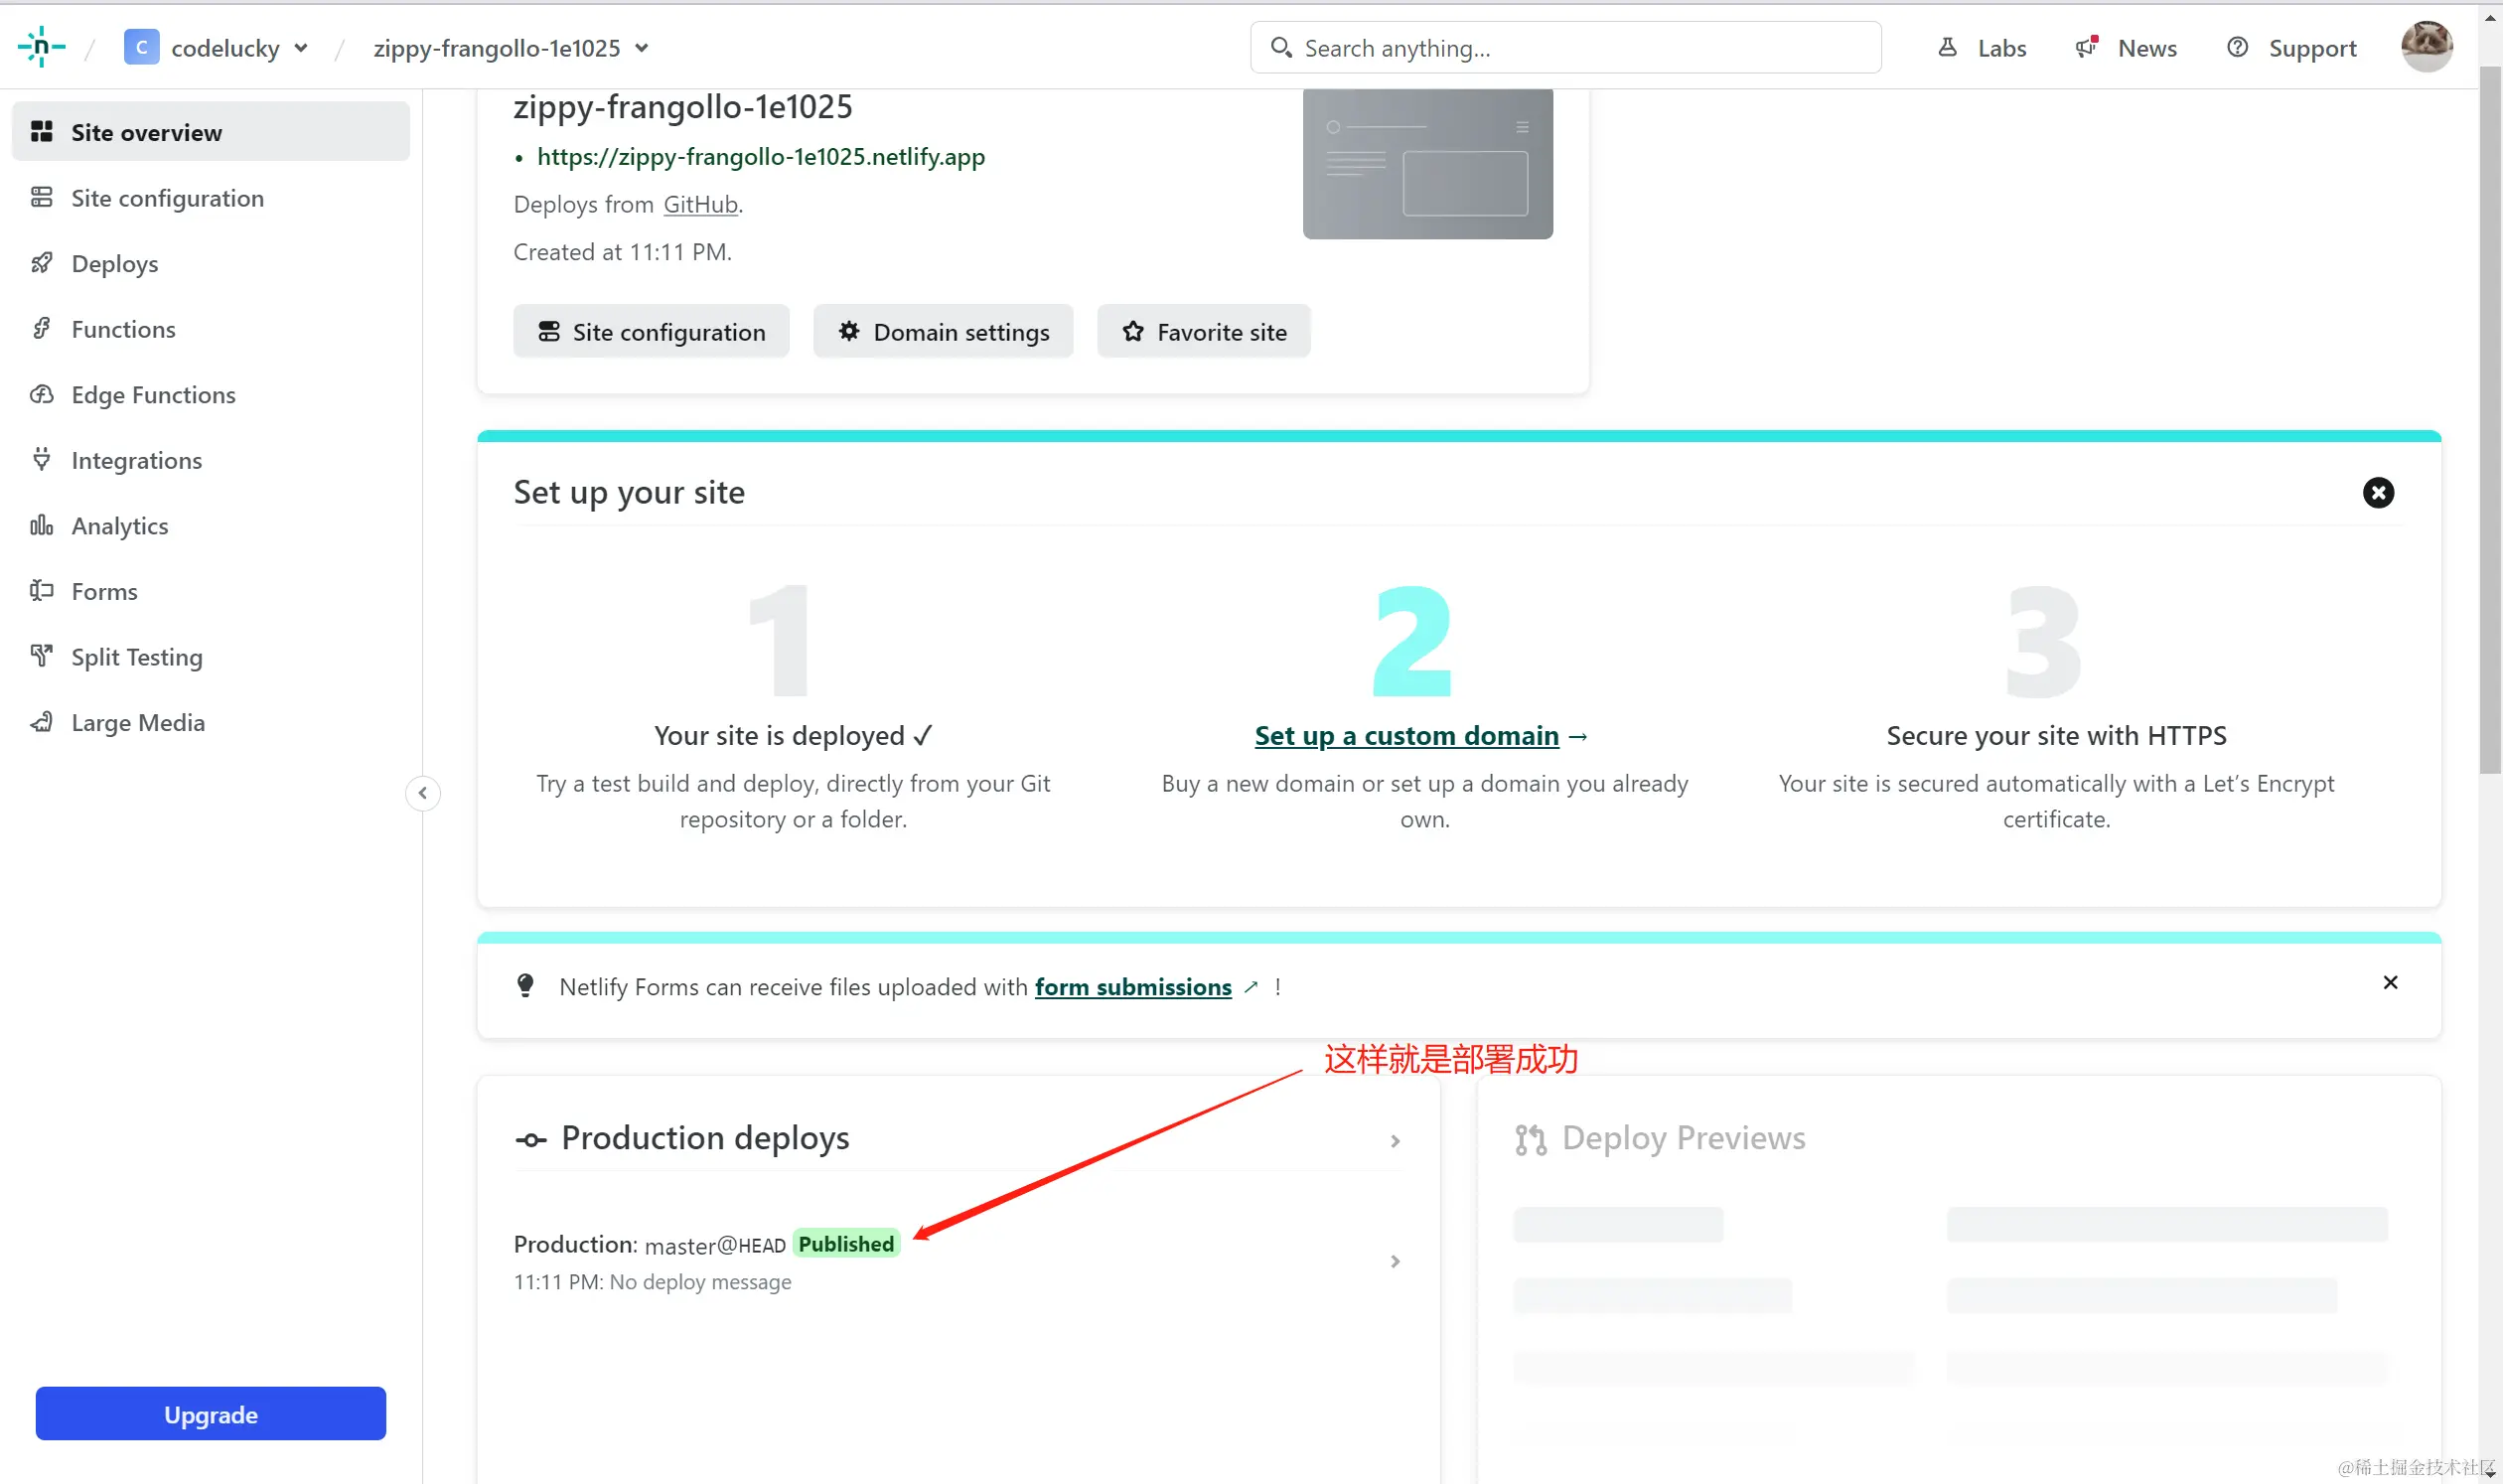Viewport: 2503px width, 1484px height.
Task: Click the Production deploys heading
Action: (705, 1138)
